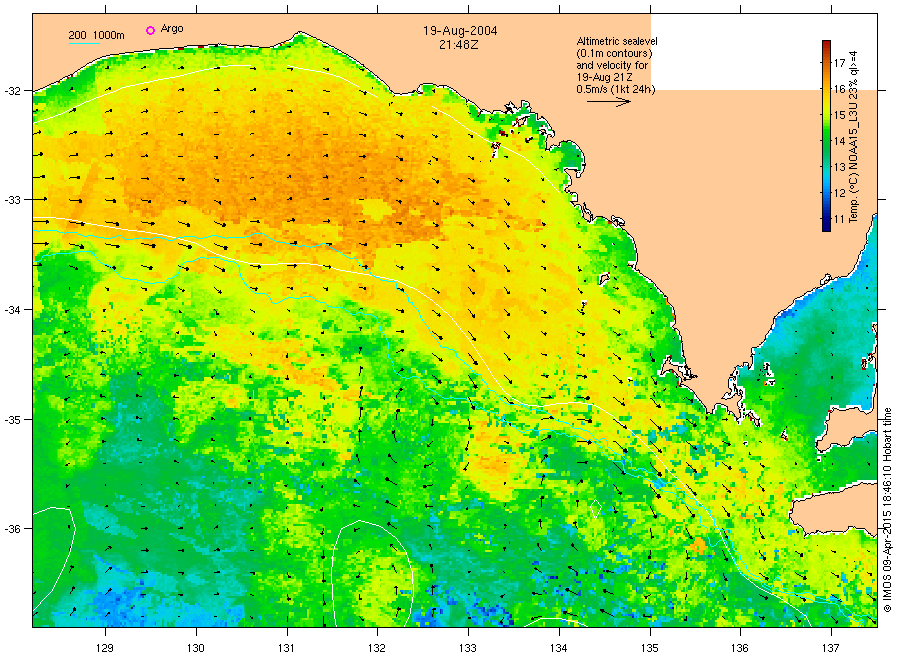Click the longitude axis label 135
This screenshot has width=900, height=660.
[650, 648]
